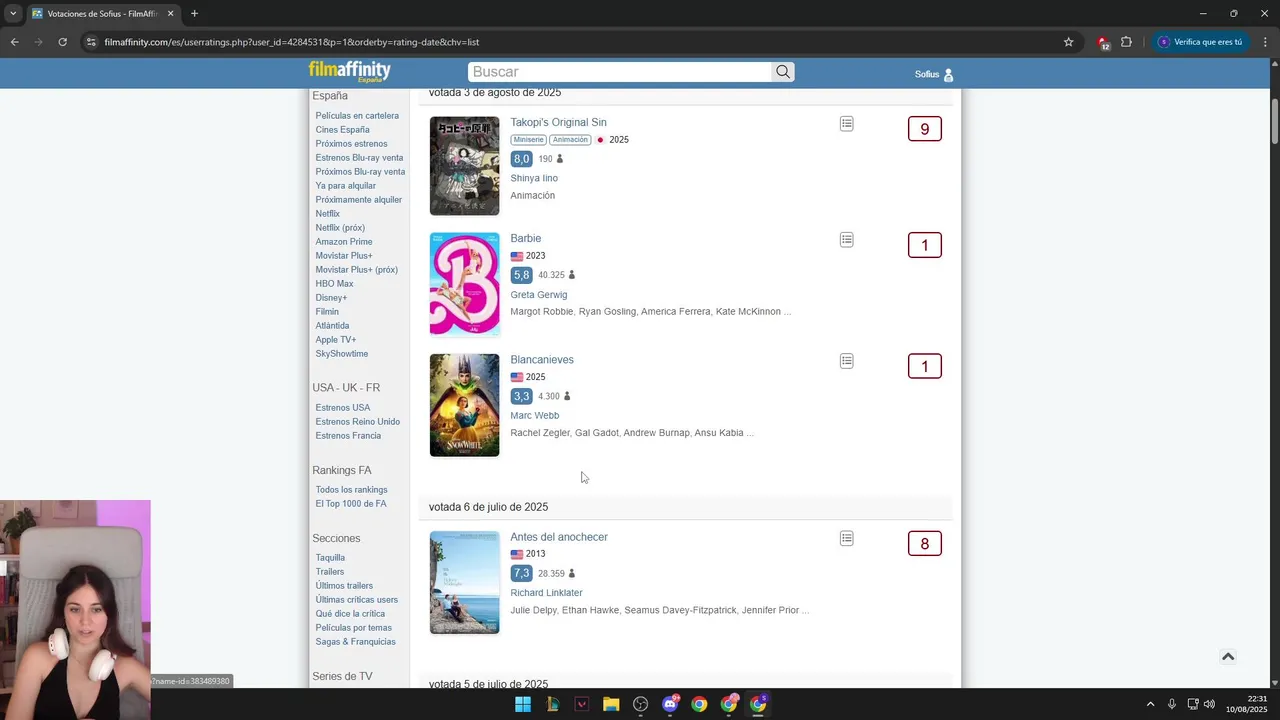This screenshot has width=1280, height=720.
Task: Reload the page with the refresh icon
Action: 62,42
